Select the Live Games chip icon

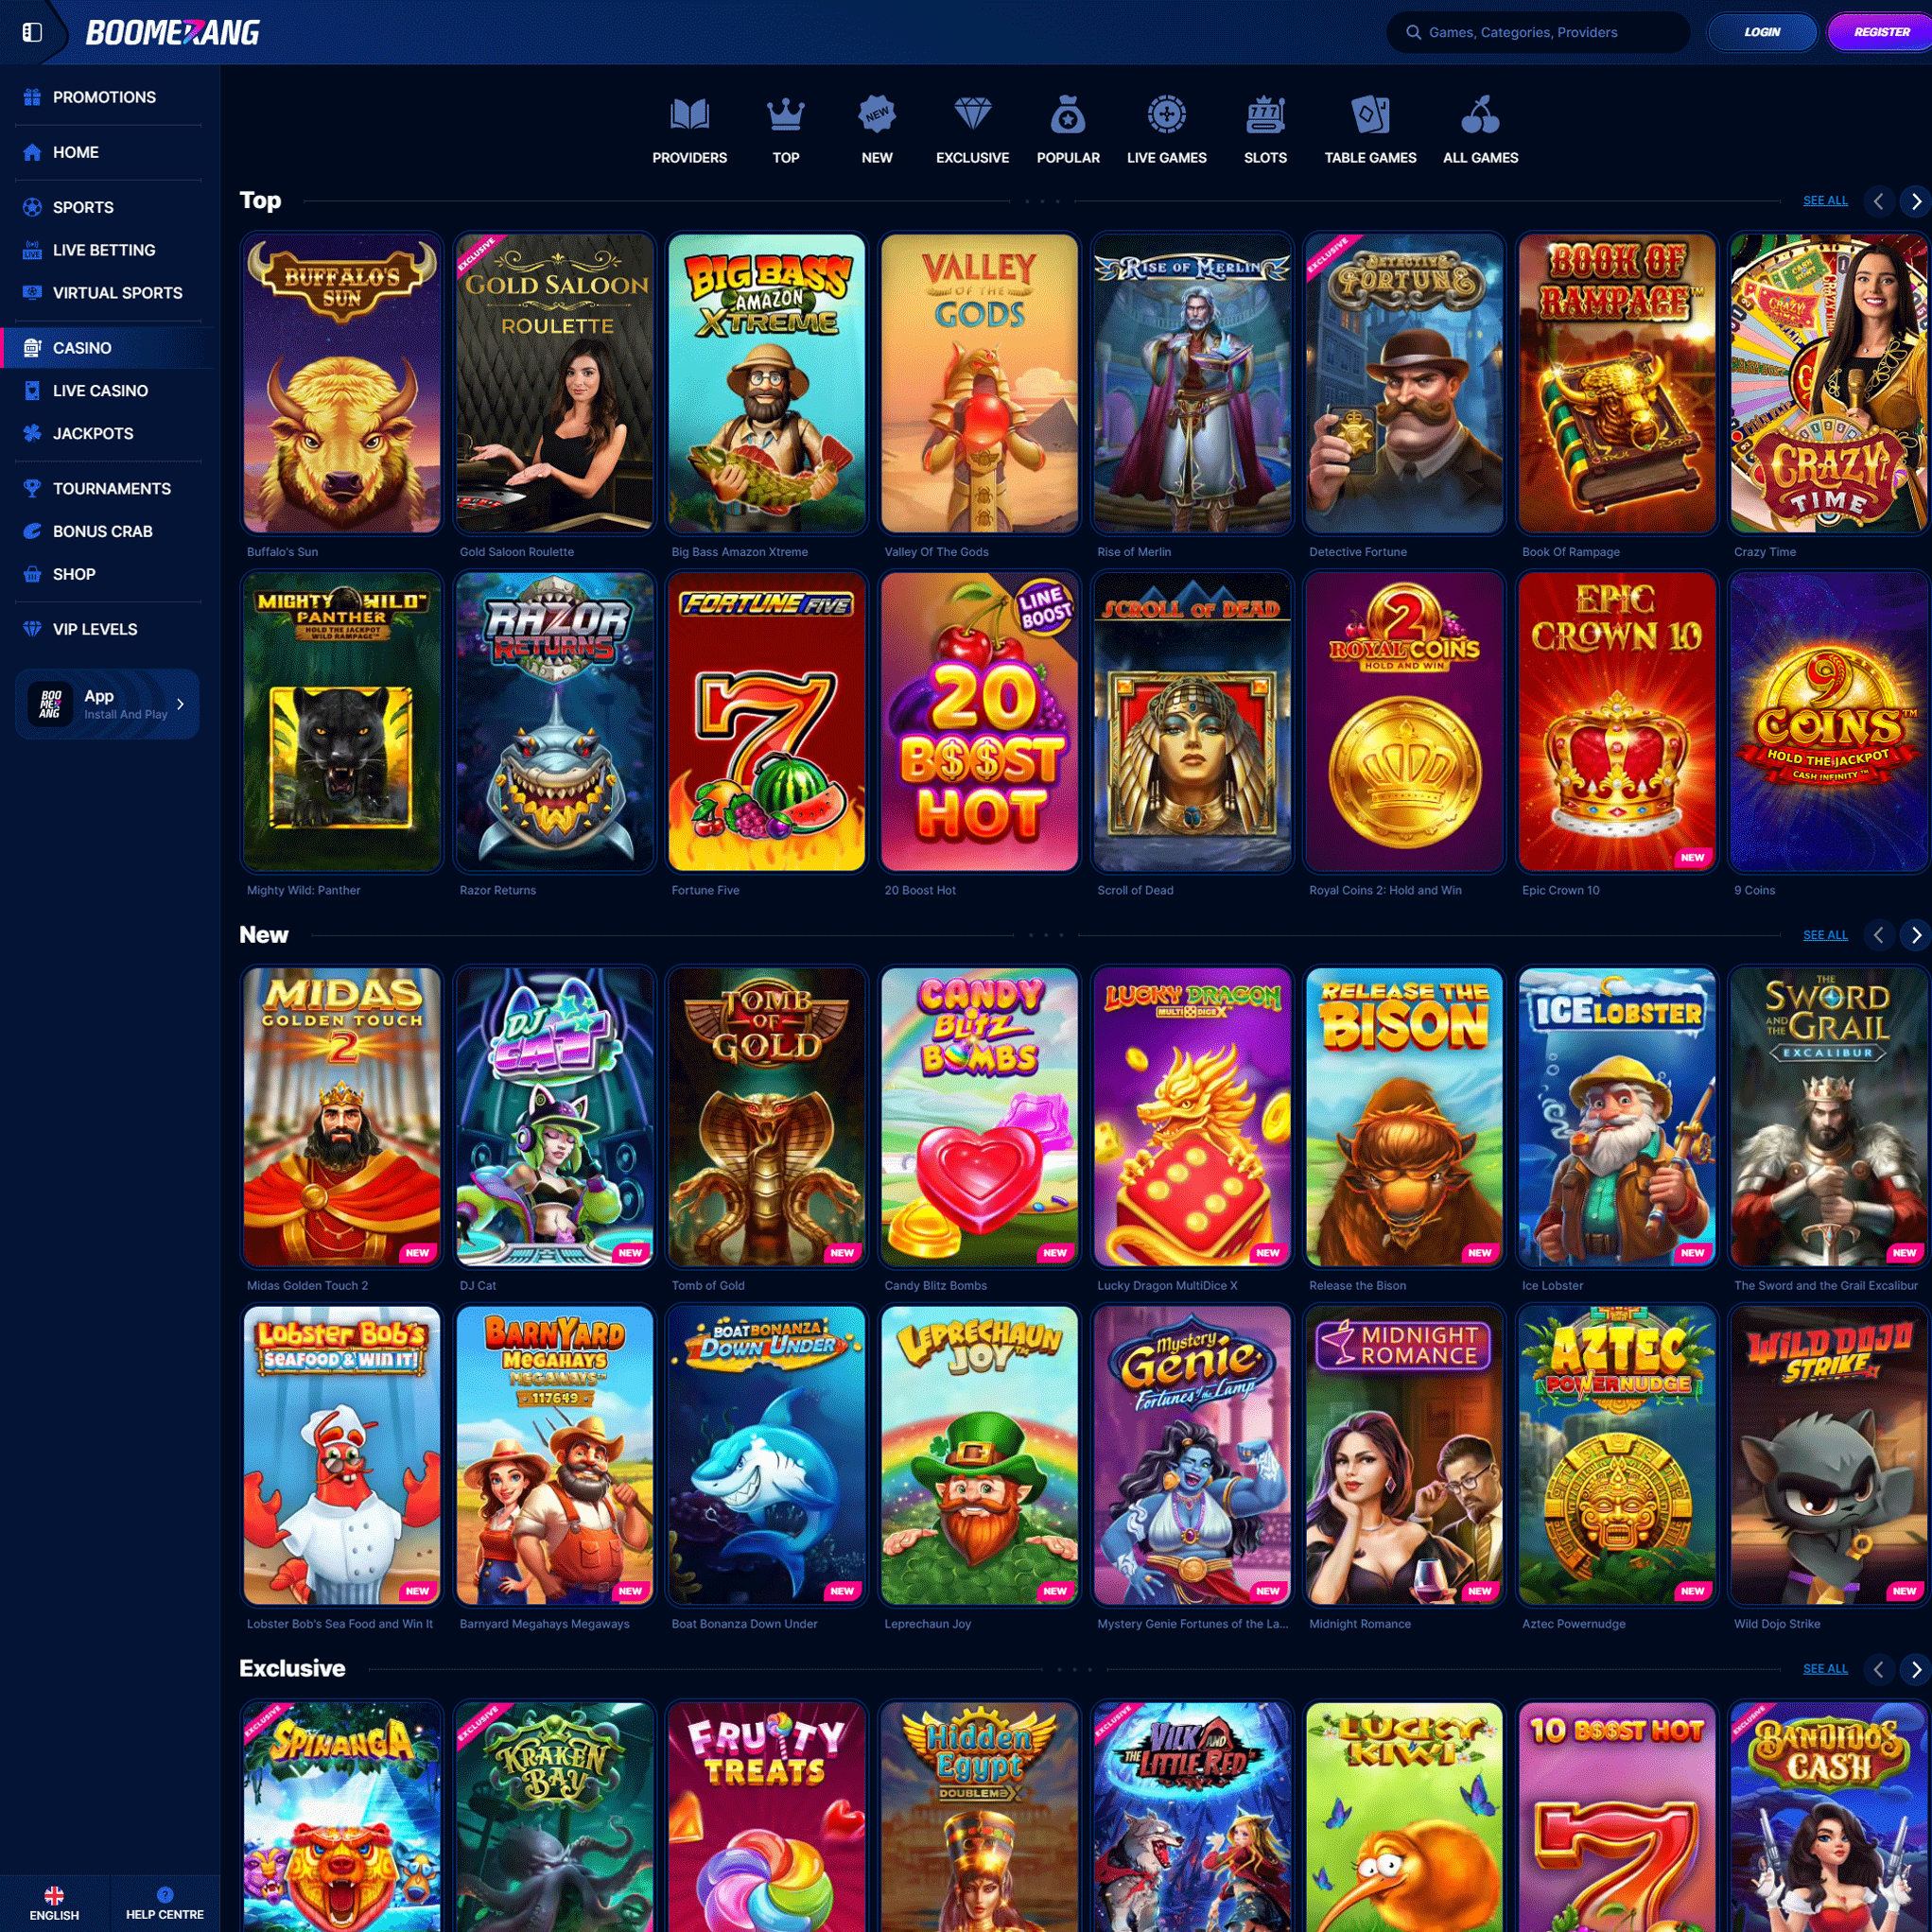coord(1166,116)
